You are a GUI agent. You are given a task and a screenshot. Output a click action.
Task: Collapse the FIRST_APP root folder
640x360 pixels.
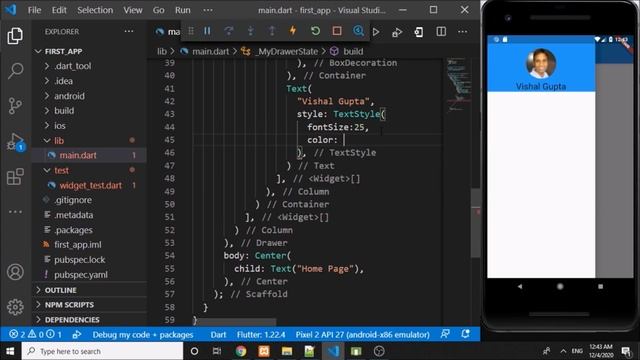click(x=89, y=51)
